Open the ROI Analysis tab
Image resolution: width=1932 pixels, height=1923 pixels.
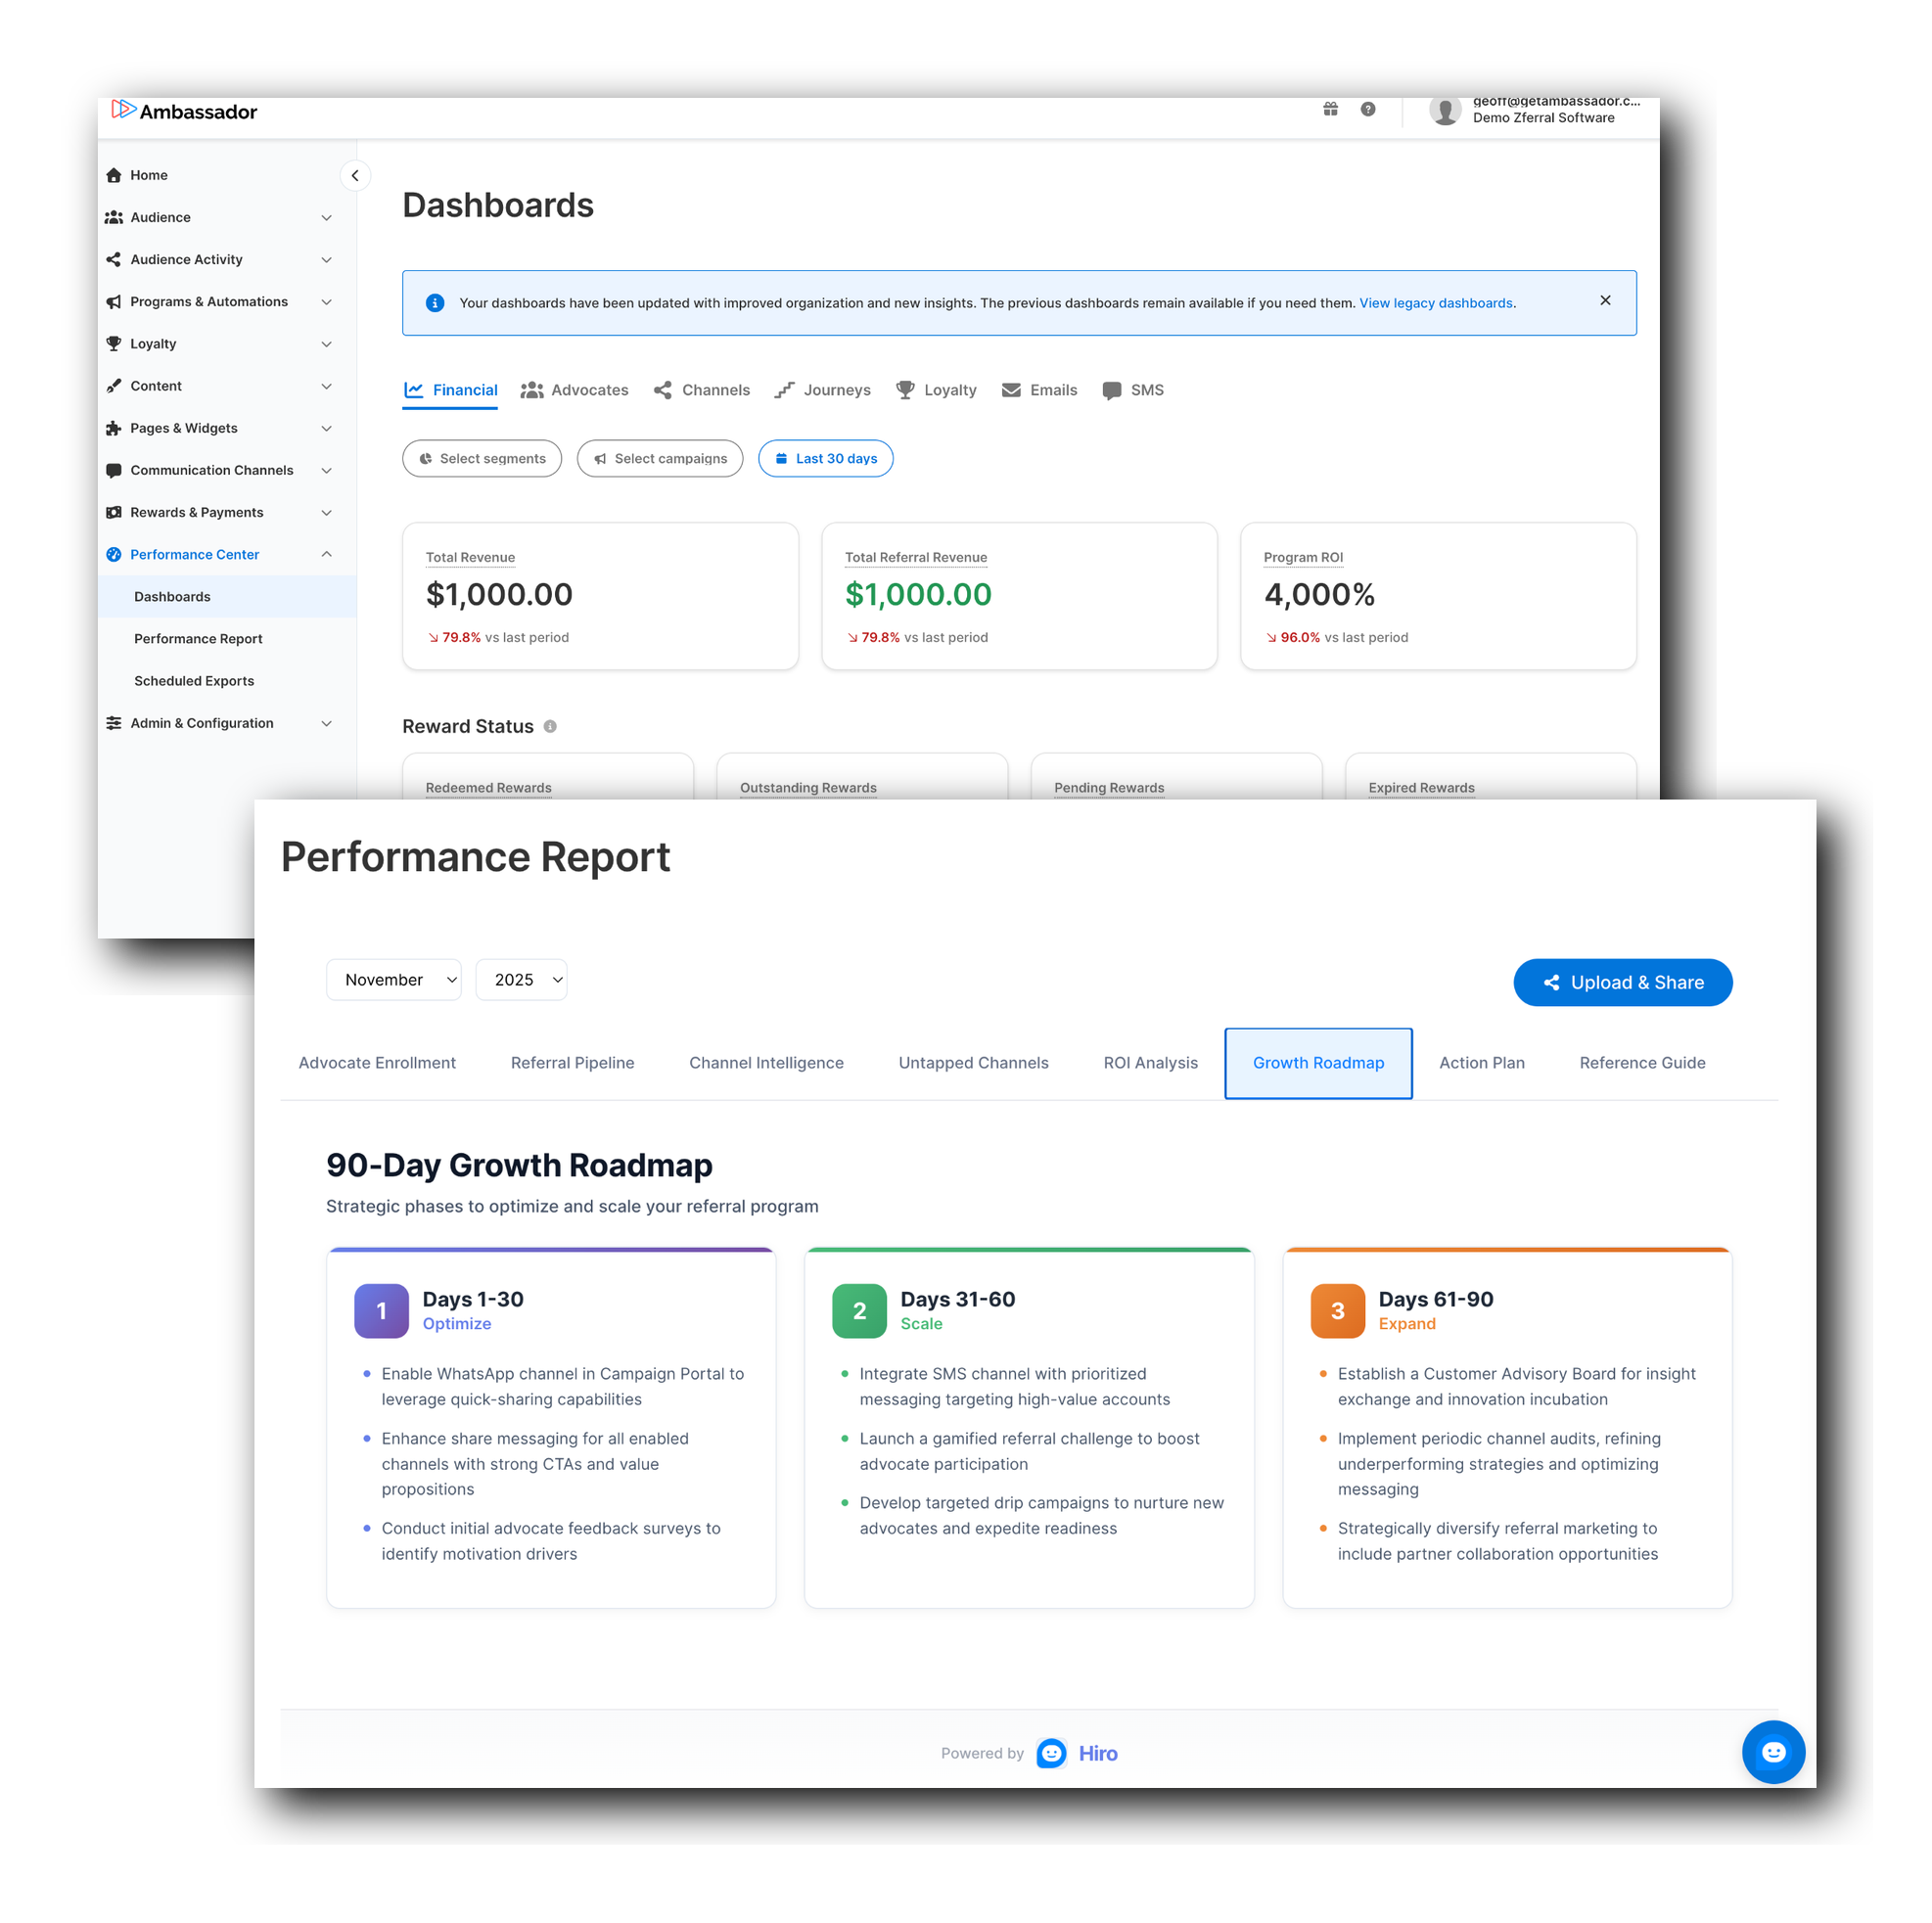coord(1150,1063)
